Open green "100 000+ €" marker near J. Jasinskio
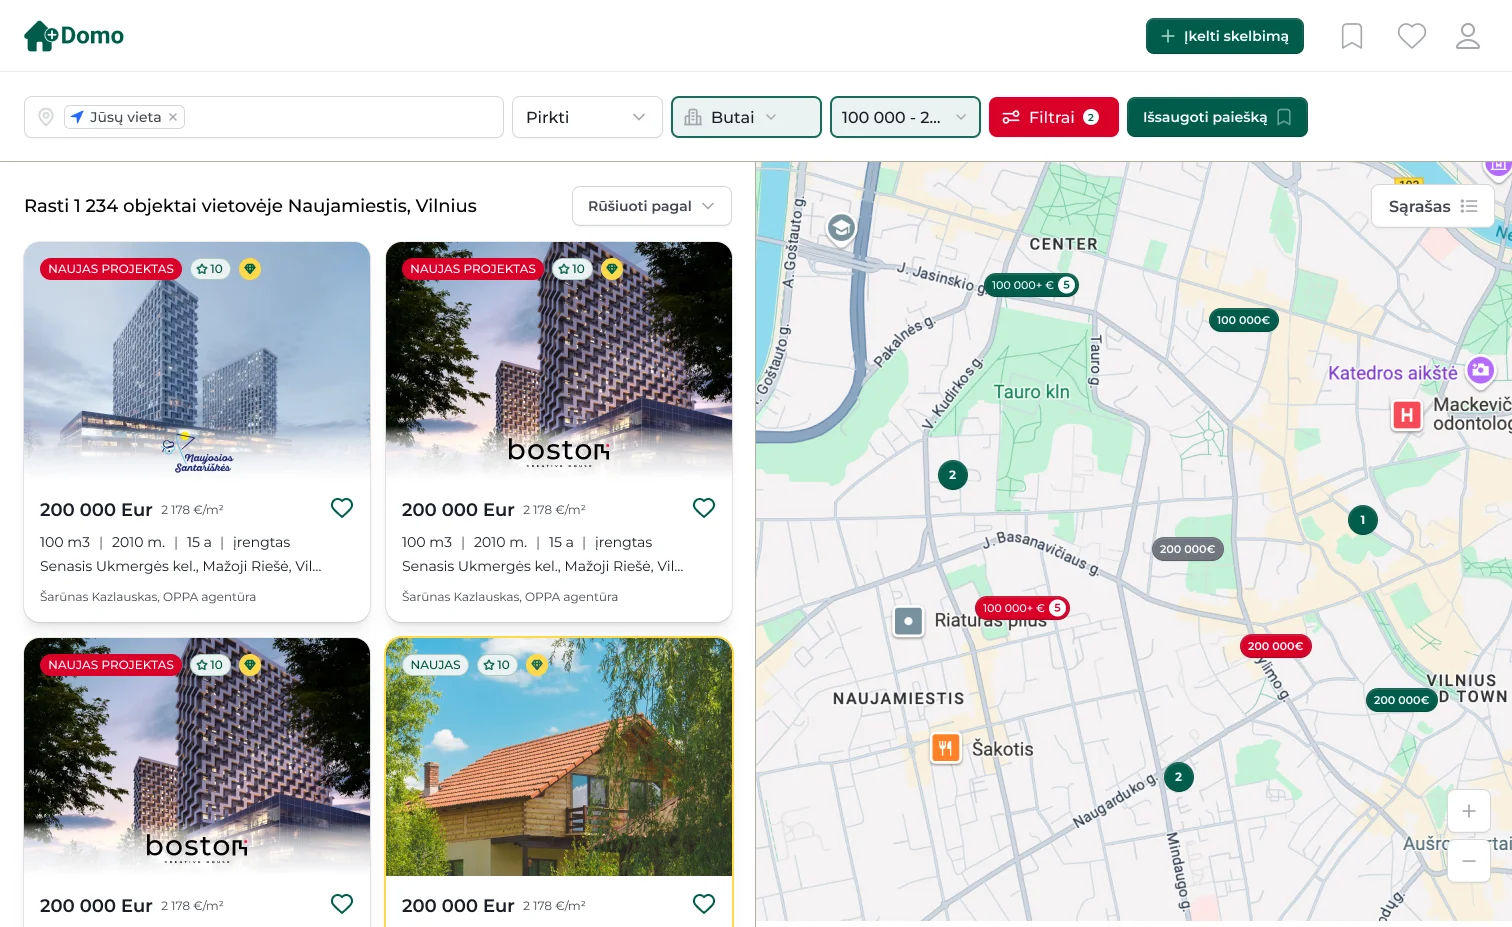The width and height of the screenshot is (1512, 927). click(x=1031, y=285)
